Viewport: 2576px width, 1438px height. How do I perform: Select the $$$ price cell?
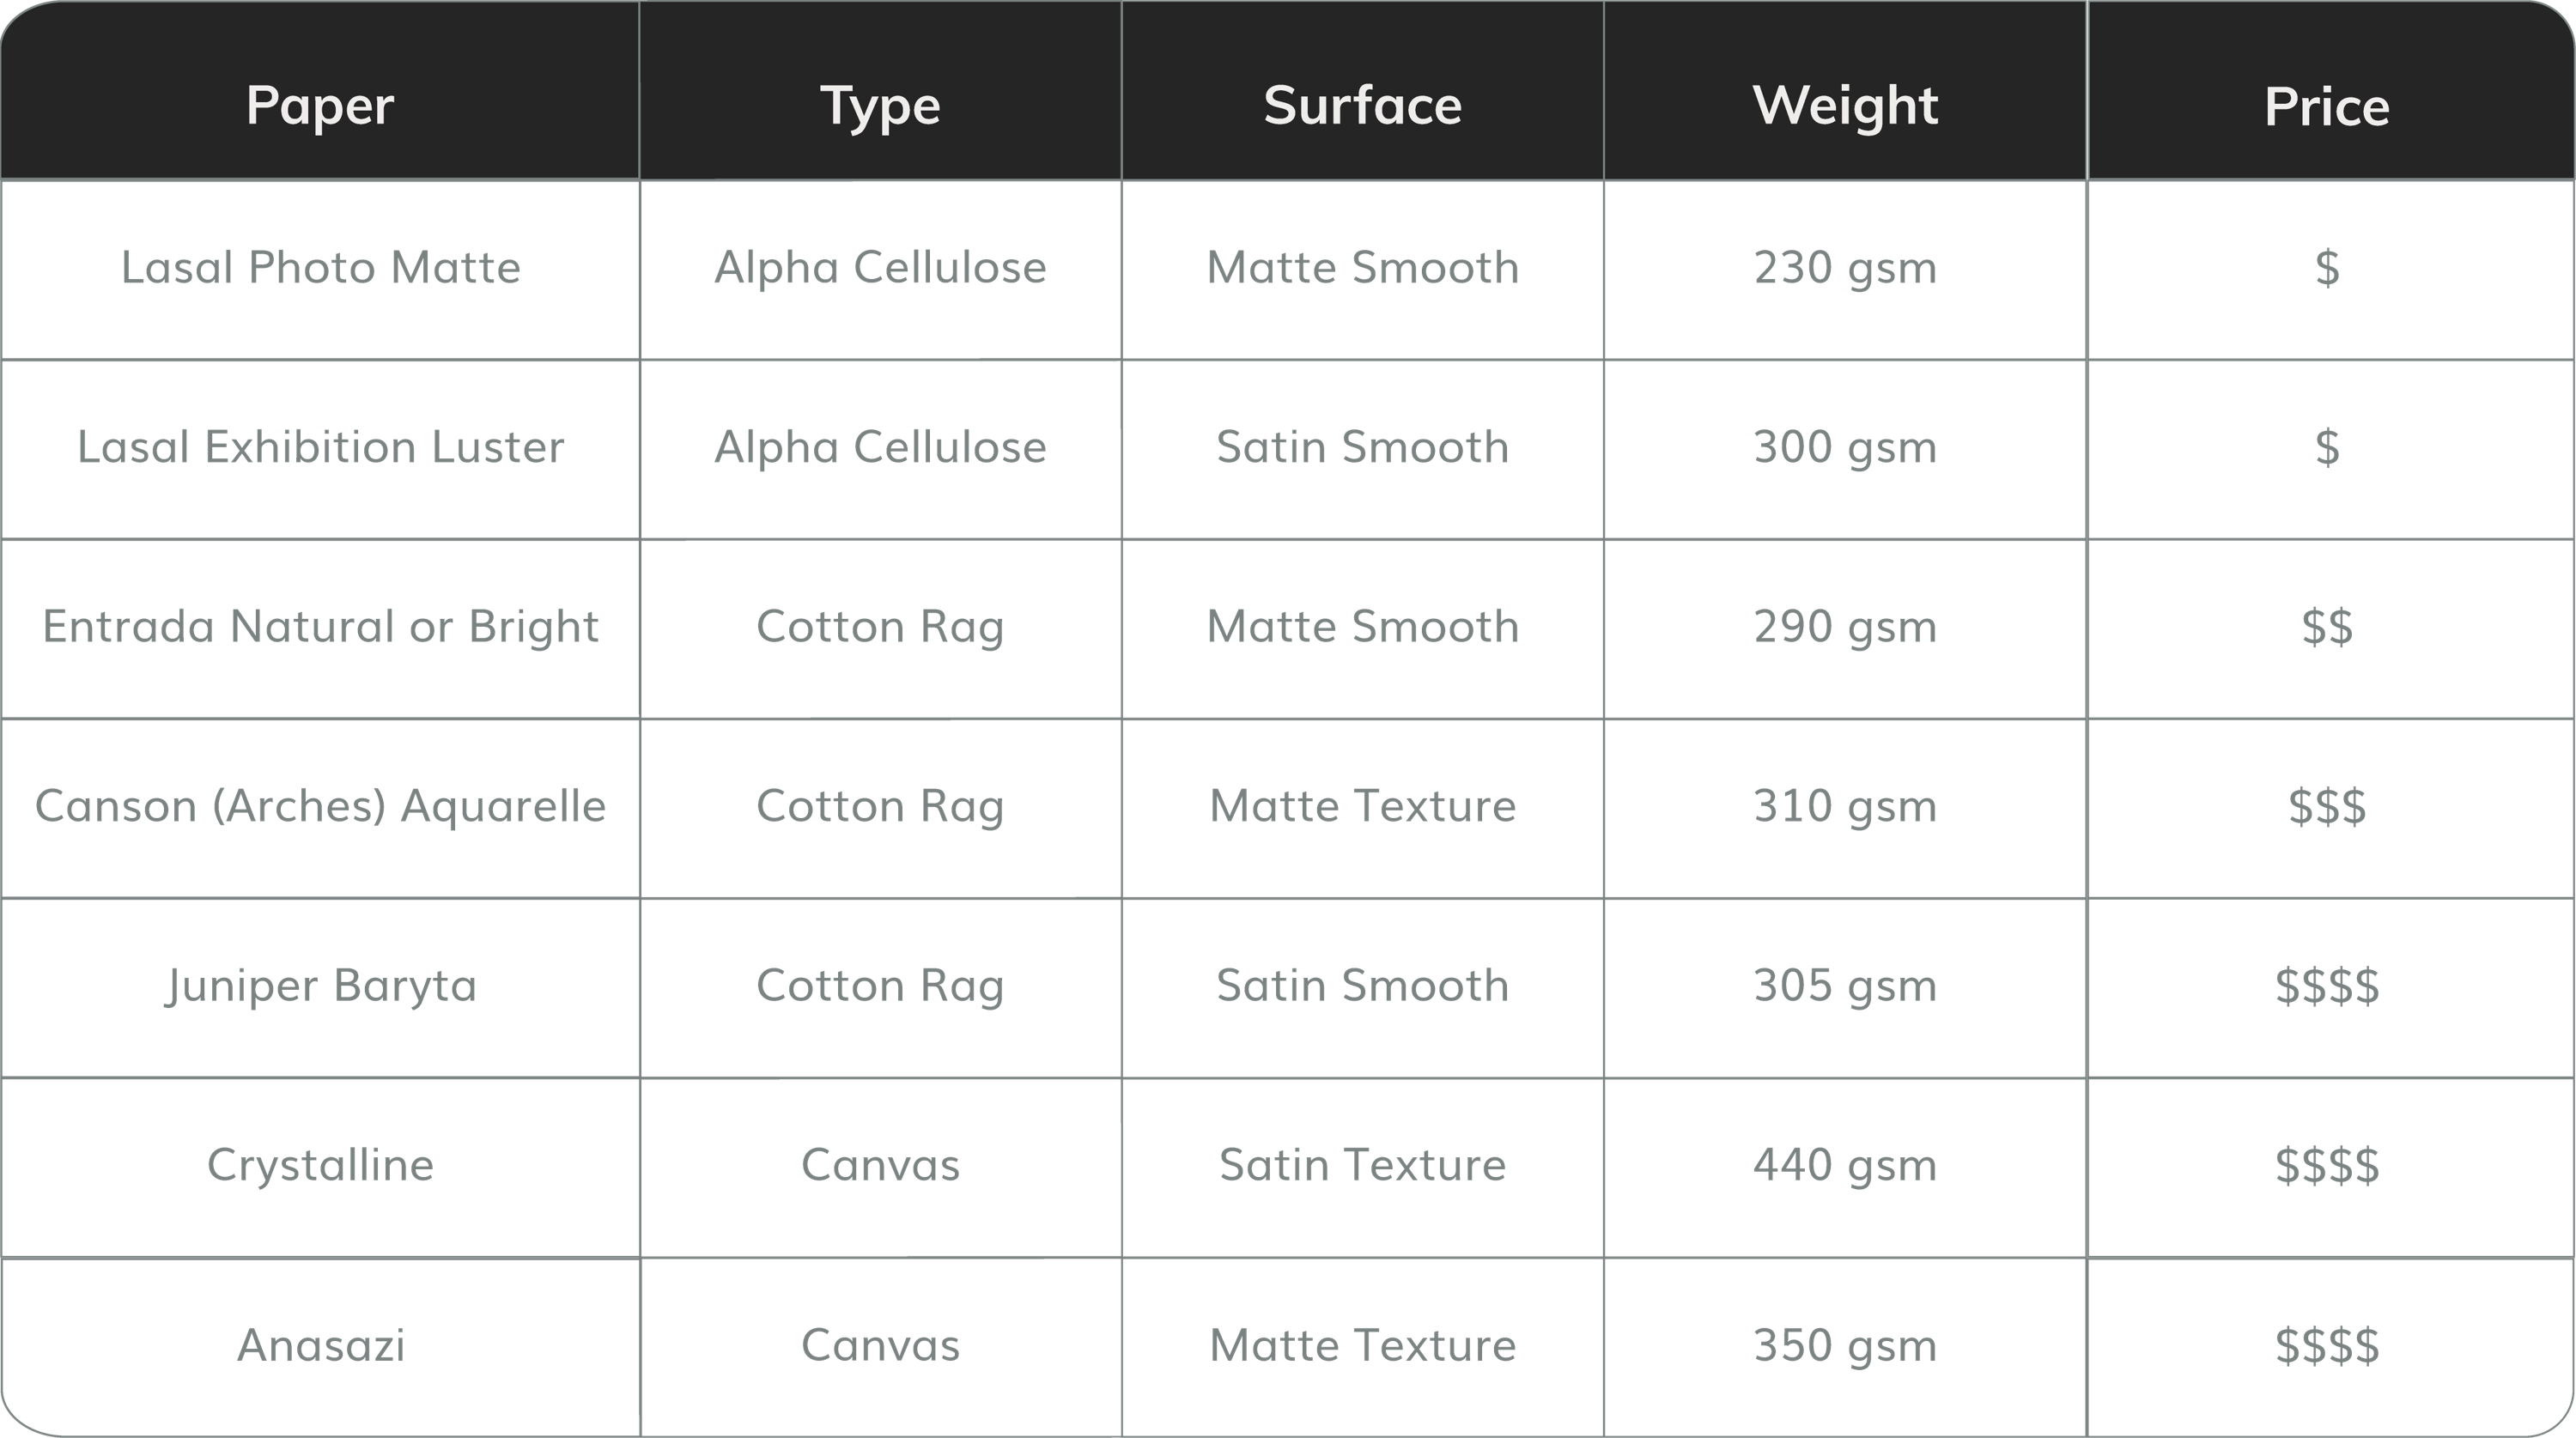click(2330, 806)
